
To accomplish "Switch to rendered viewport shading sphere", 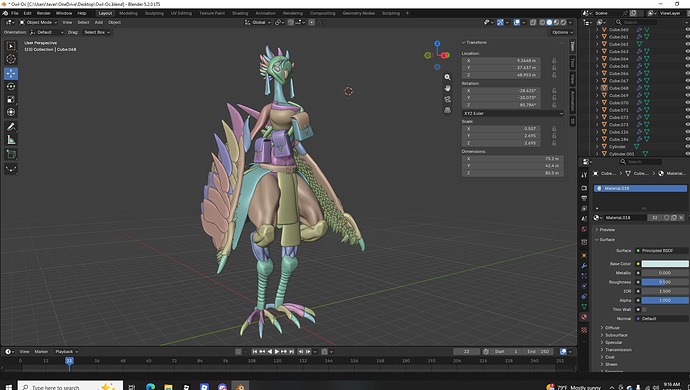I will coord(563,22).
